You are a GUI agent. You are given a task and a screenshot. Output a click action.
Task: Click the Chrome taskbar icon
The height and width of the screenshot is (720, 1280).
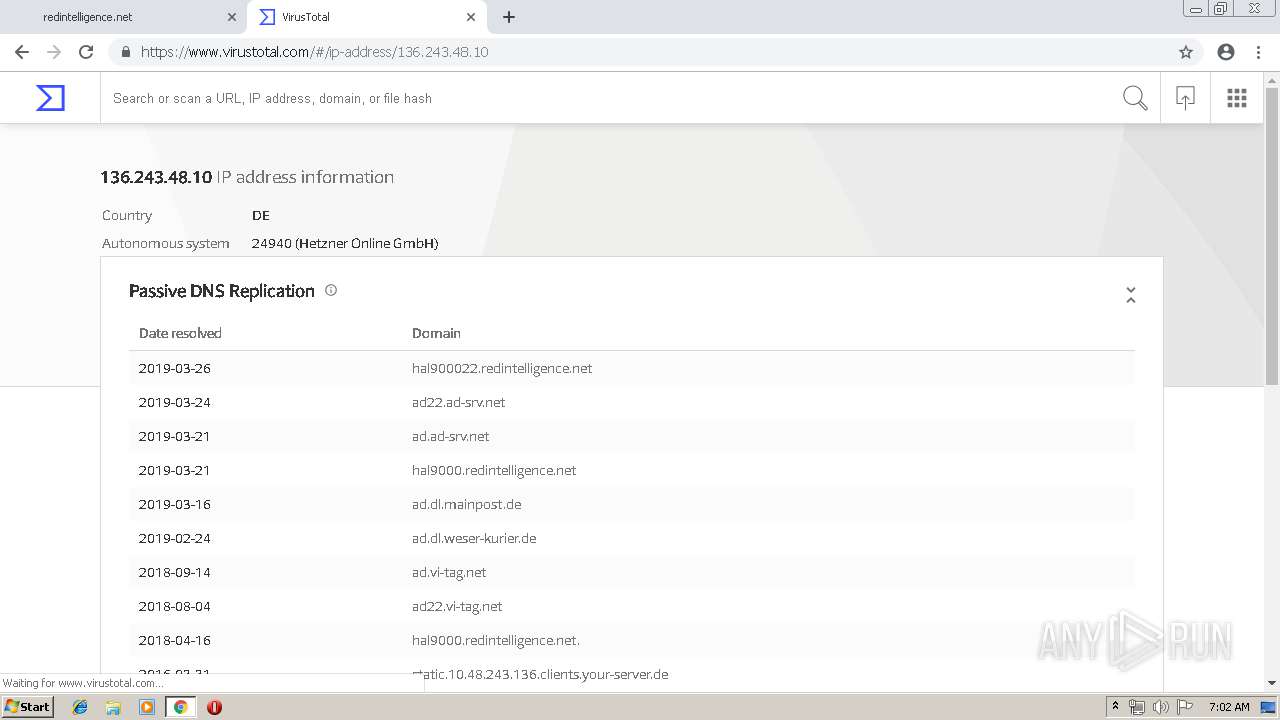tap(180, 707)
